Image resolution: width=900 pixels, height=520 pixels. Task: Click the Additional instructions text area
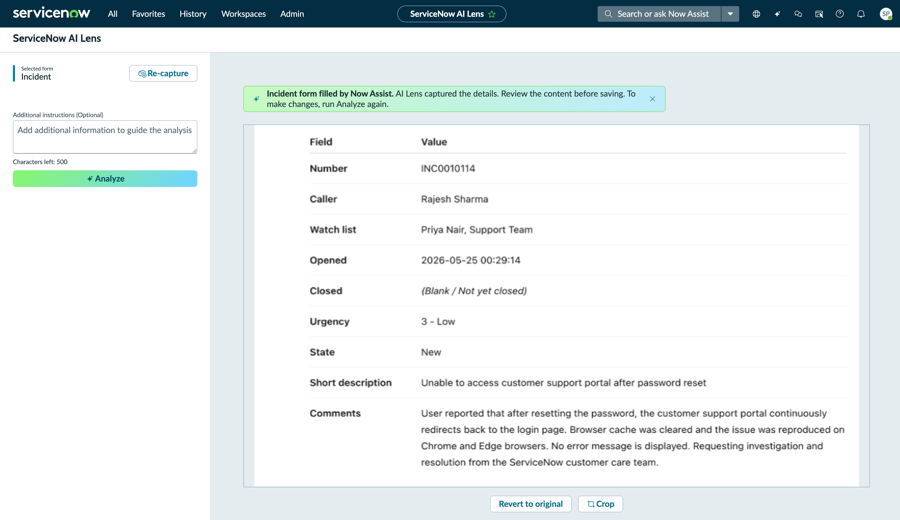105,137
